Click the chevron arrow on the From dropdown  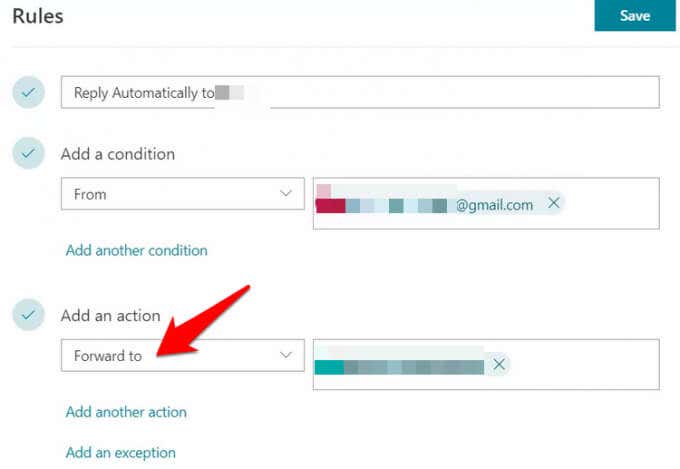click(286, 194)
